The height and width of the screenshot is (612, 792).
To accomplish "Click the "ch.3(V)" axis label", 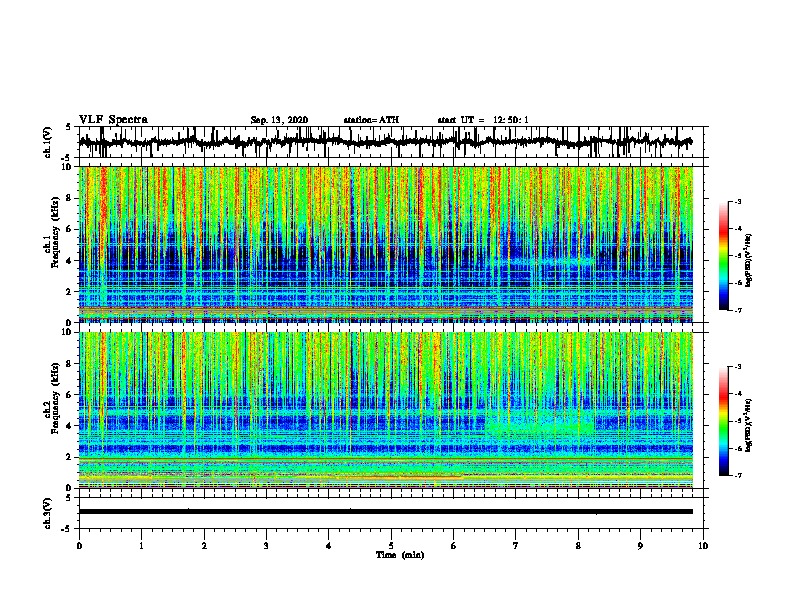I will click(x=48, y=513).
